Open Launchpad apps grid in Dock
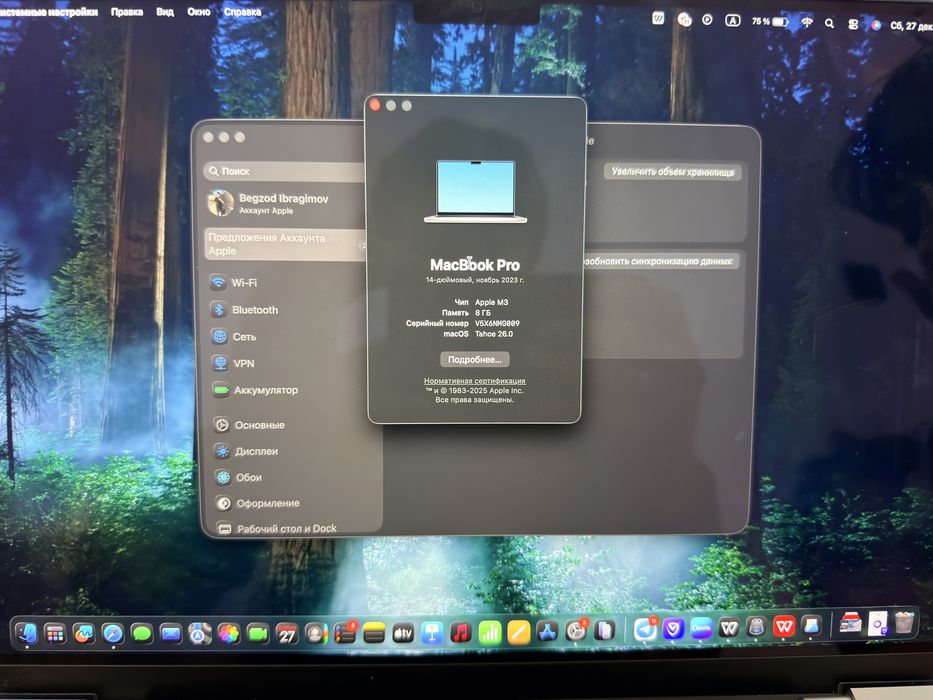Viewport: 933px width, 700px height. point(55,634)
